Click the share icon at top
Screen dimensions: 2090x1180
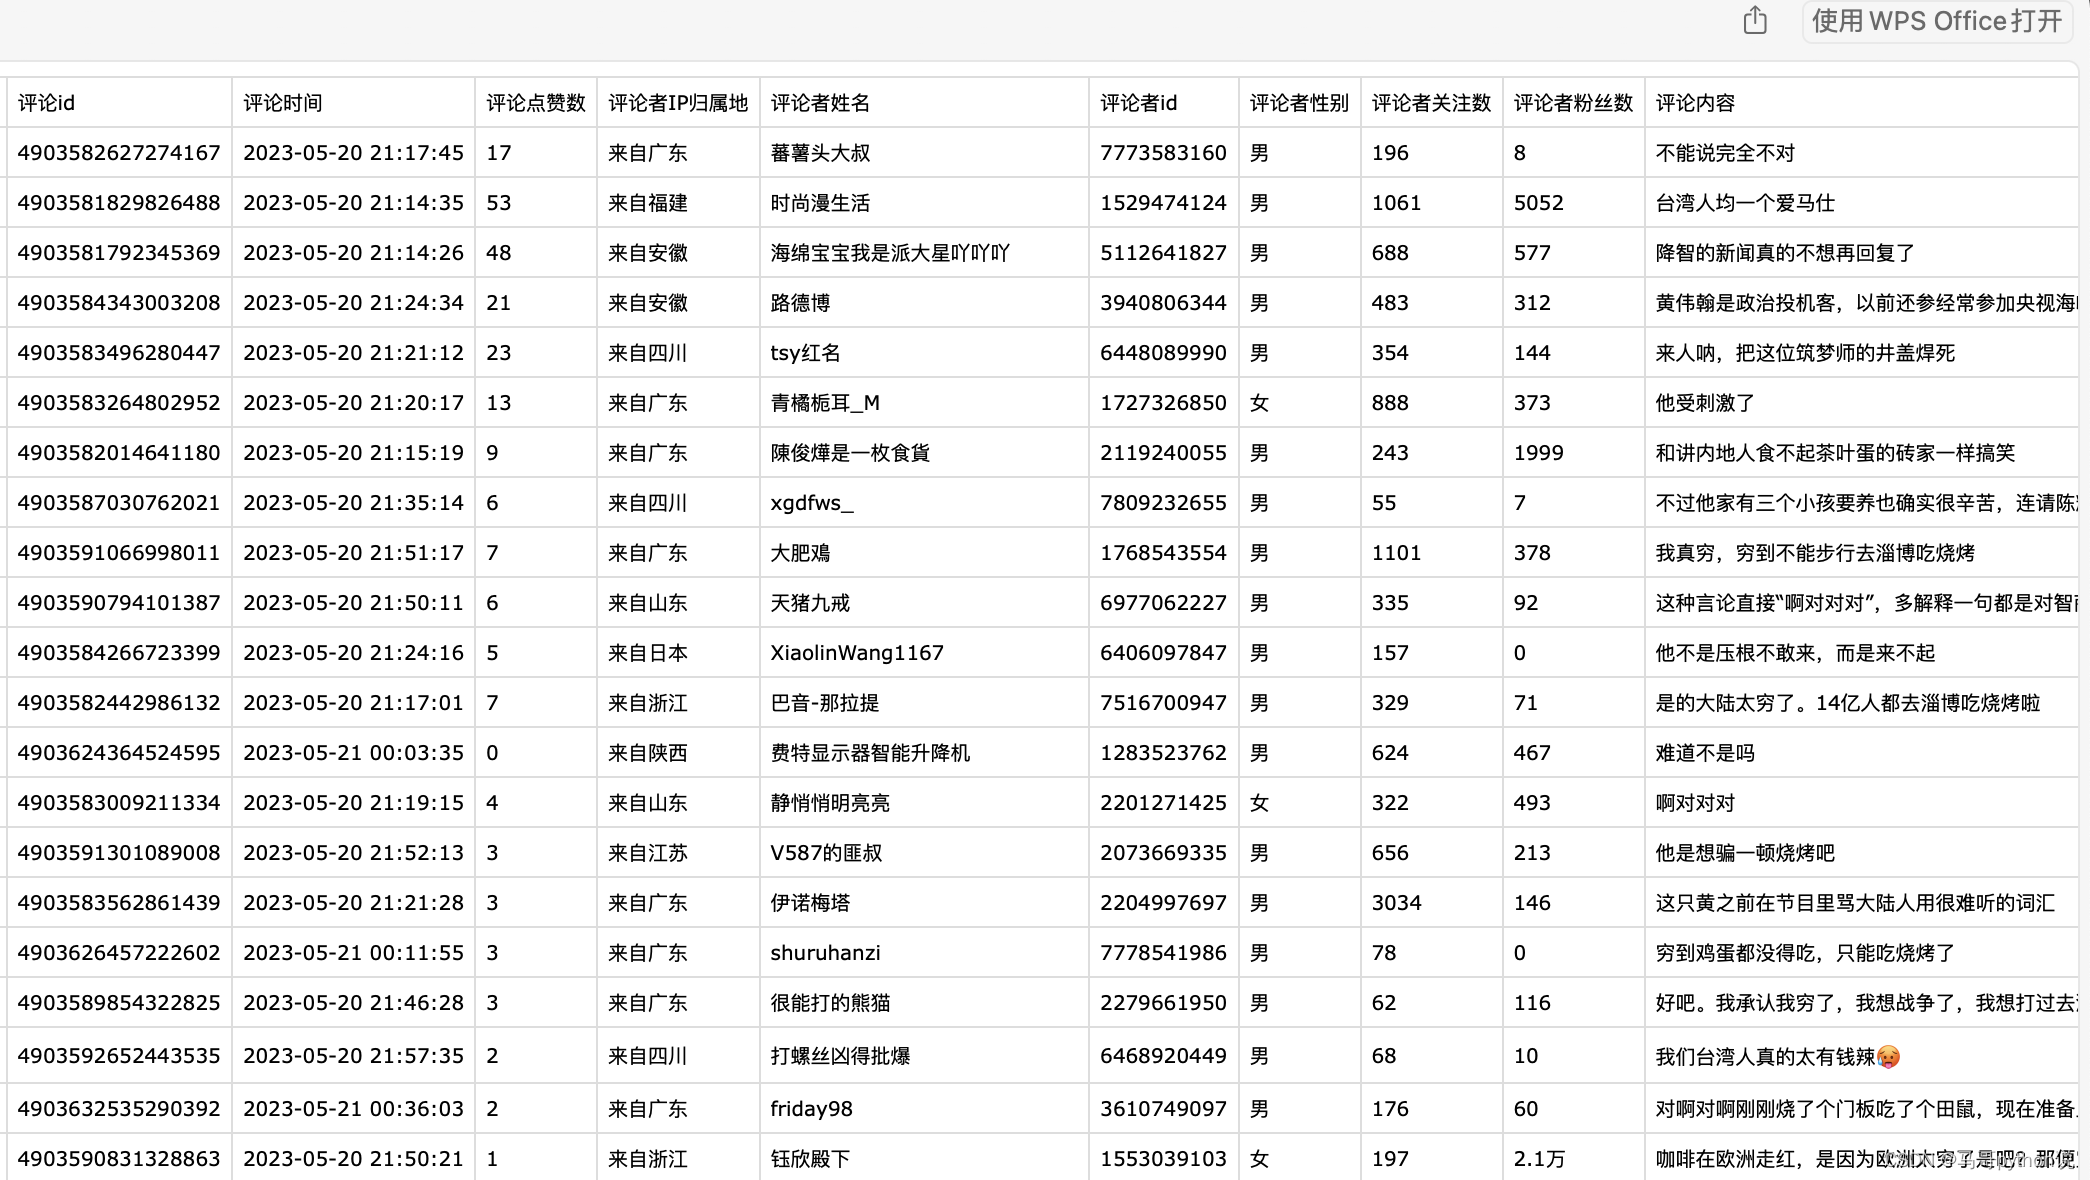[x=1755, y=20]
